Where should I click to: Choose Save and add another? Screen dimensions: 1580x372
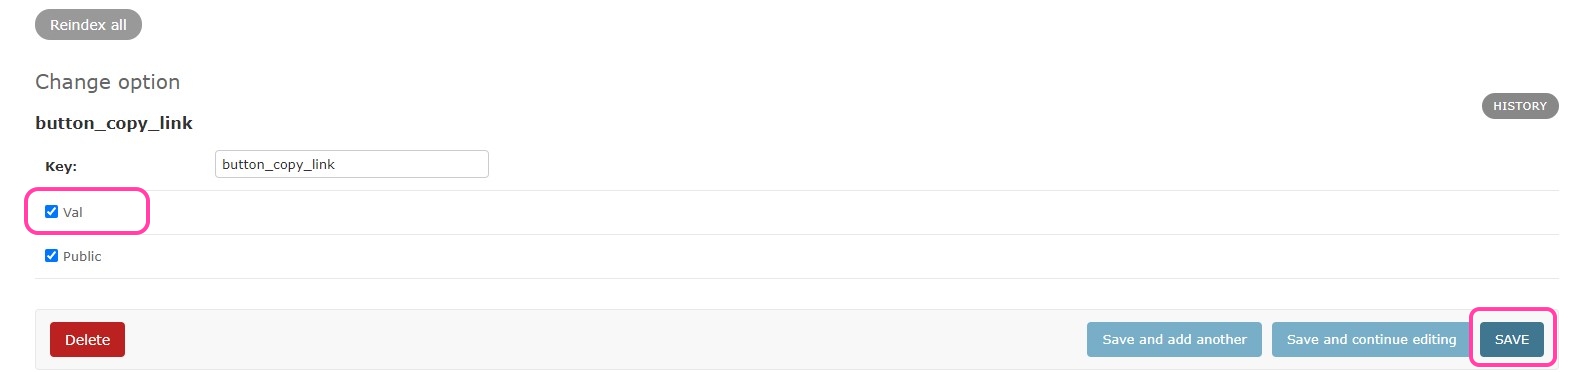pyautogui.click(x=1174, y=340)
